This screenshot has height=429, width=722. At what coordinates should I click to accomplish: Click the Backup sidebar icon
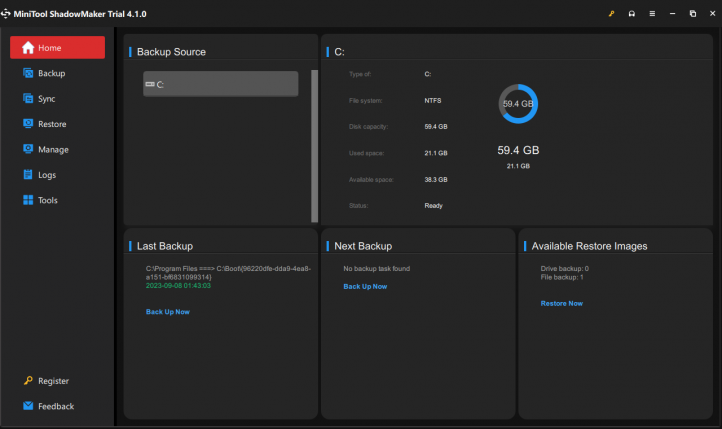coord(28,73)
